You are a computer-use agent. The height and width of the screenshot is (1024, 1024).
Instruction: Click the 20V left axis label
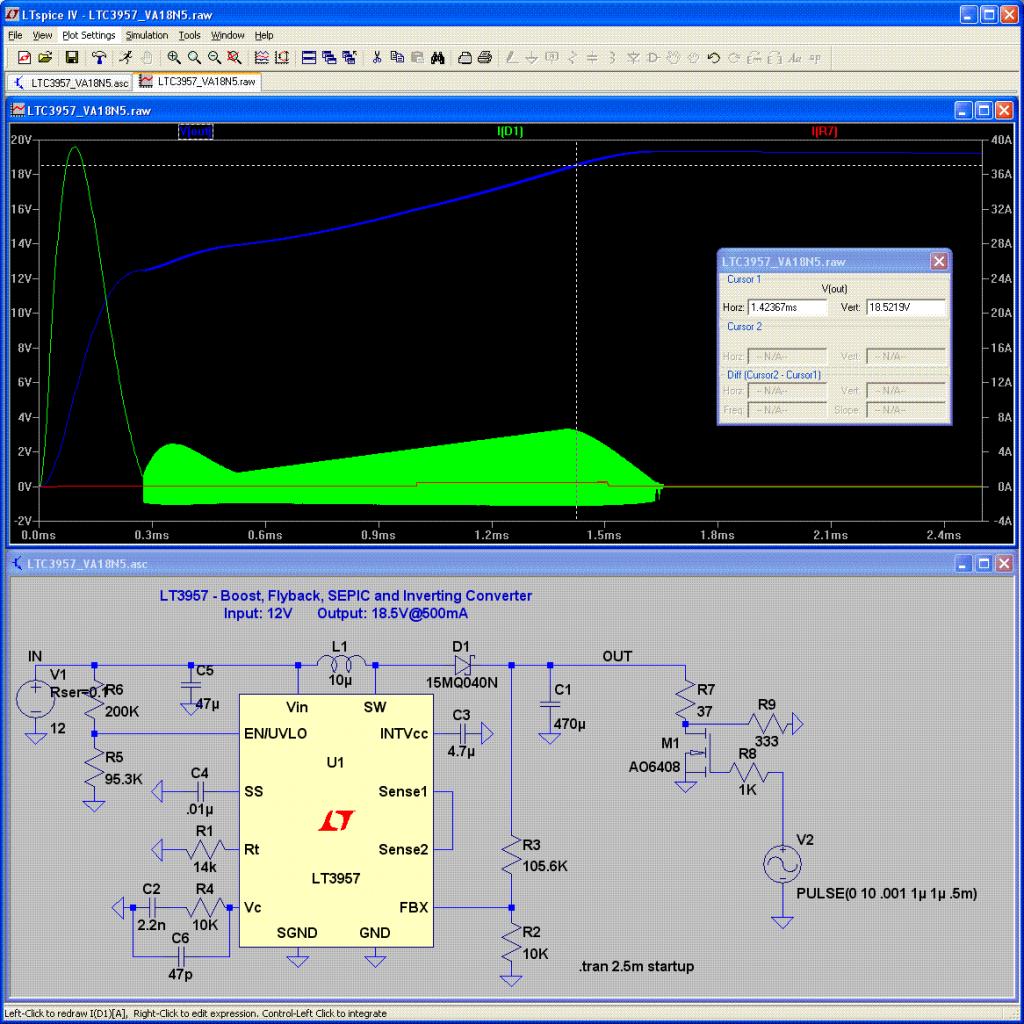tap(20, 139)
